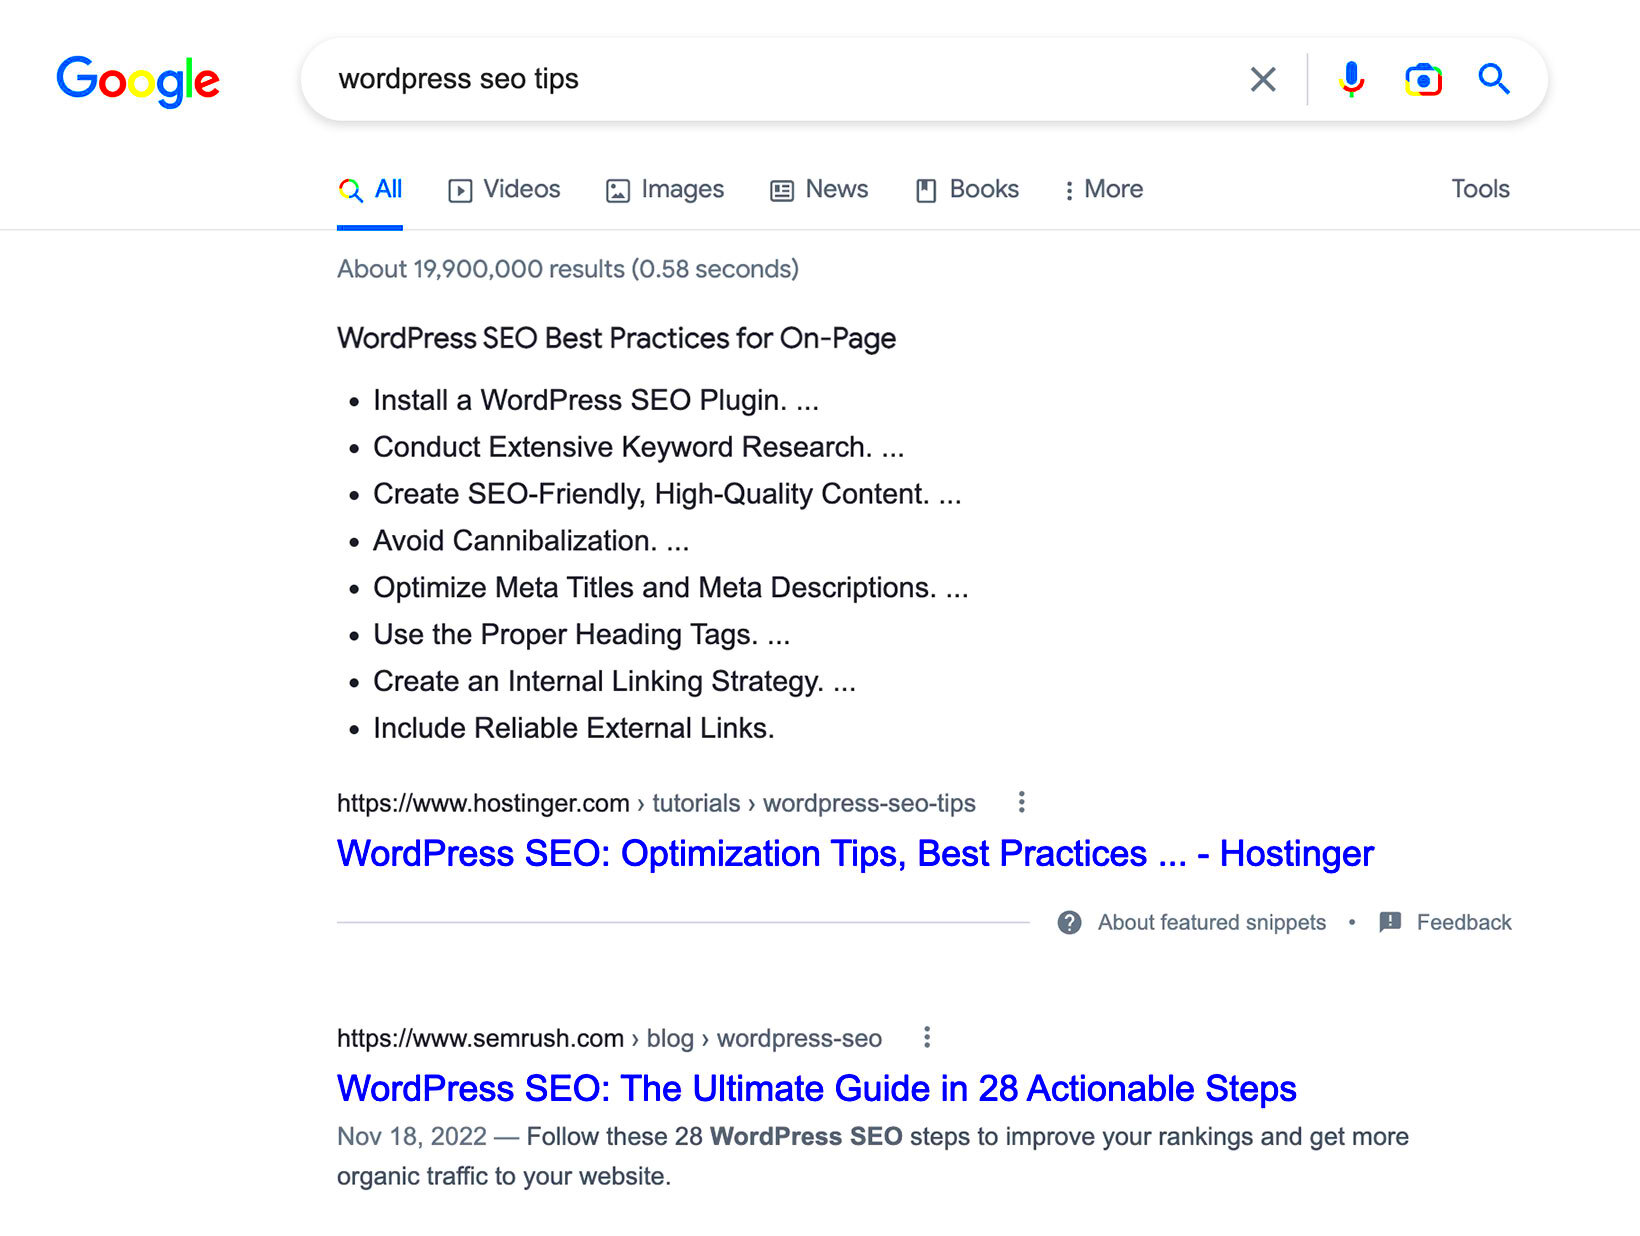Switch to the Videos tab

tap(504, 190)
